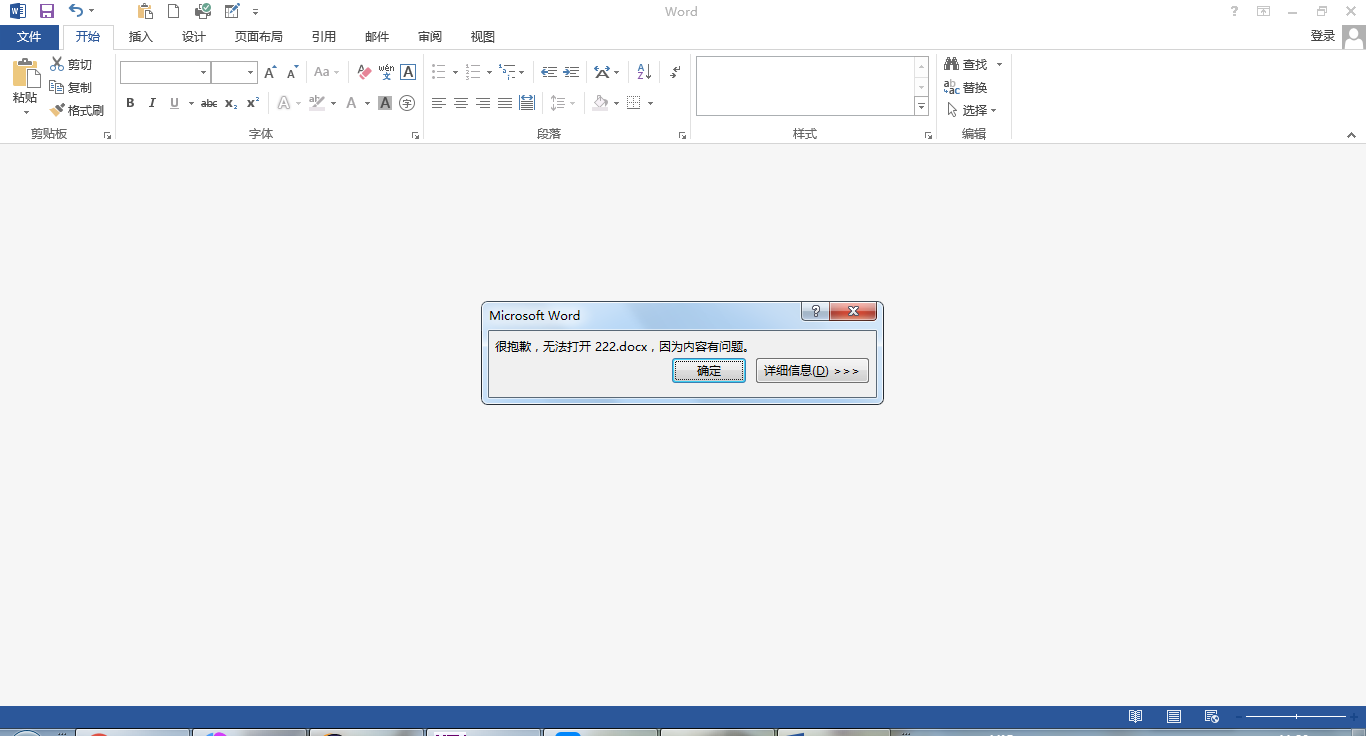1366x736 pixels.
Task: Click Find (查找) binoculars button
Action: pos(966,64)
